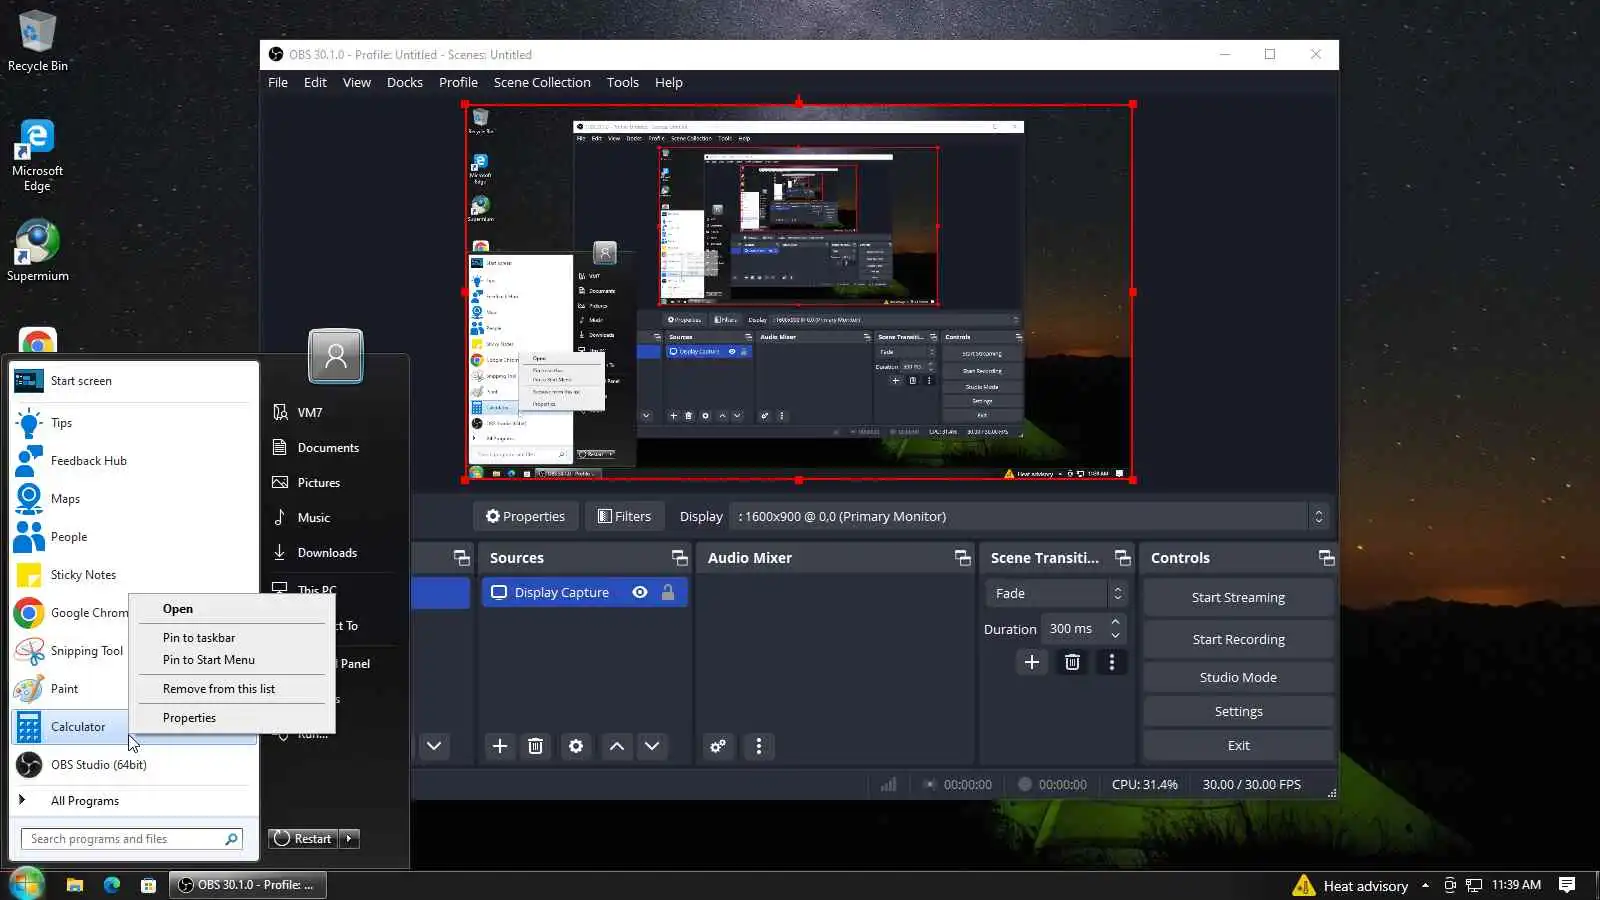Screen dimensions: 1600x900
Task: Choose Properties in the context menu
Action: (232, 718)
